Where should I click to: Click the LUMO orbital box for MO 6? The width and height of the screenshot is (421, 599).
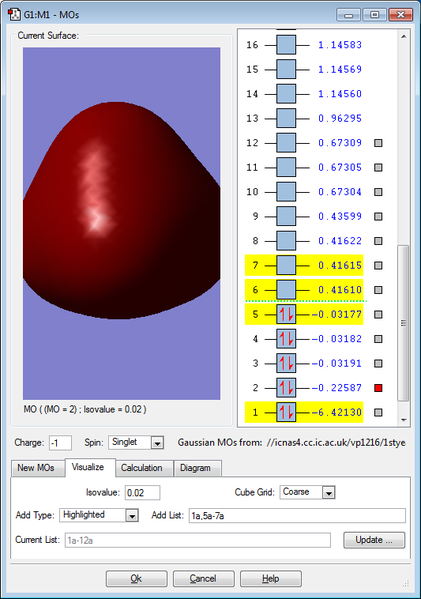(286, 290)
